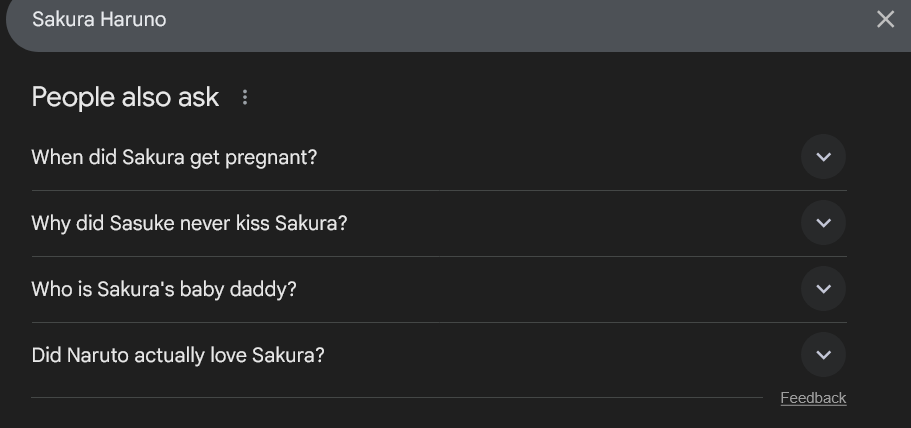Click the Feedback link
This screenshot has width=911, height=428.
pyautogui.click(x=813, y=398)
